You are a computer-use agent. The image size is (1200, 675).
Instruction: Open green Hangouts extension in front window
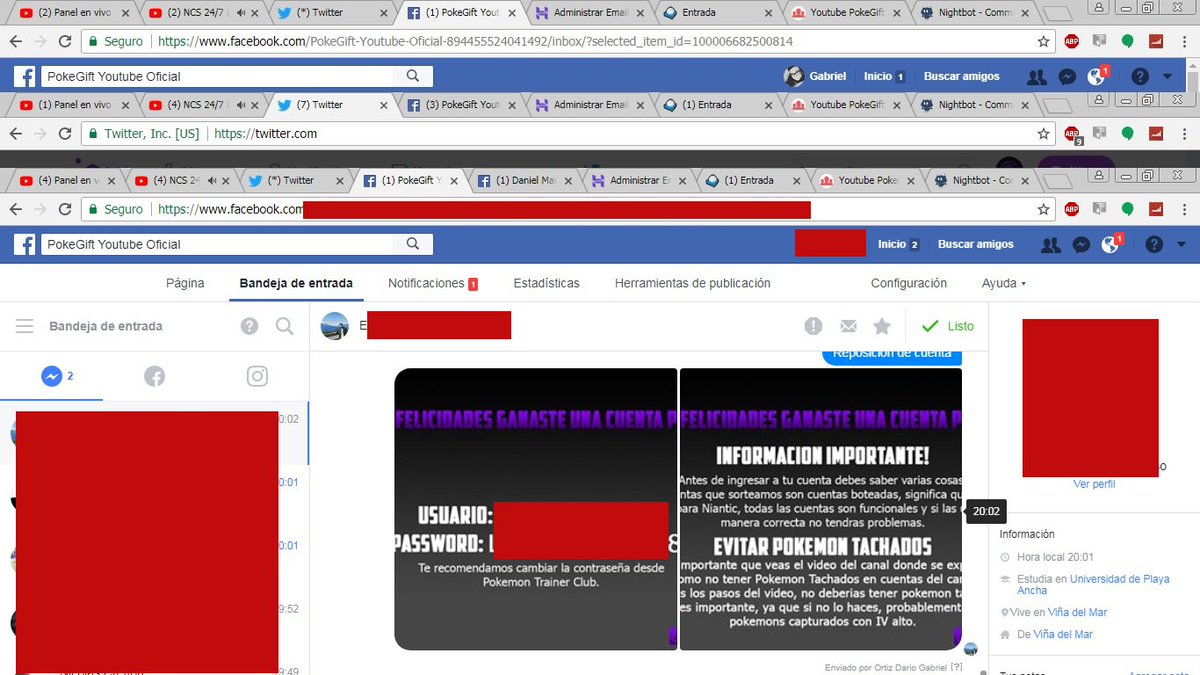pyautogui.click(x=1127, y=209)
